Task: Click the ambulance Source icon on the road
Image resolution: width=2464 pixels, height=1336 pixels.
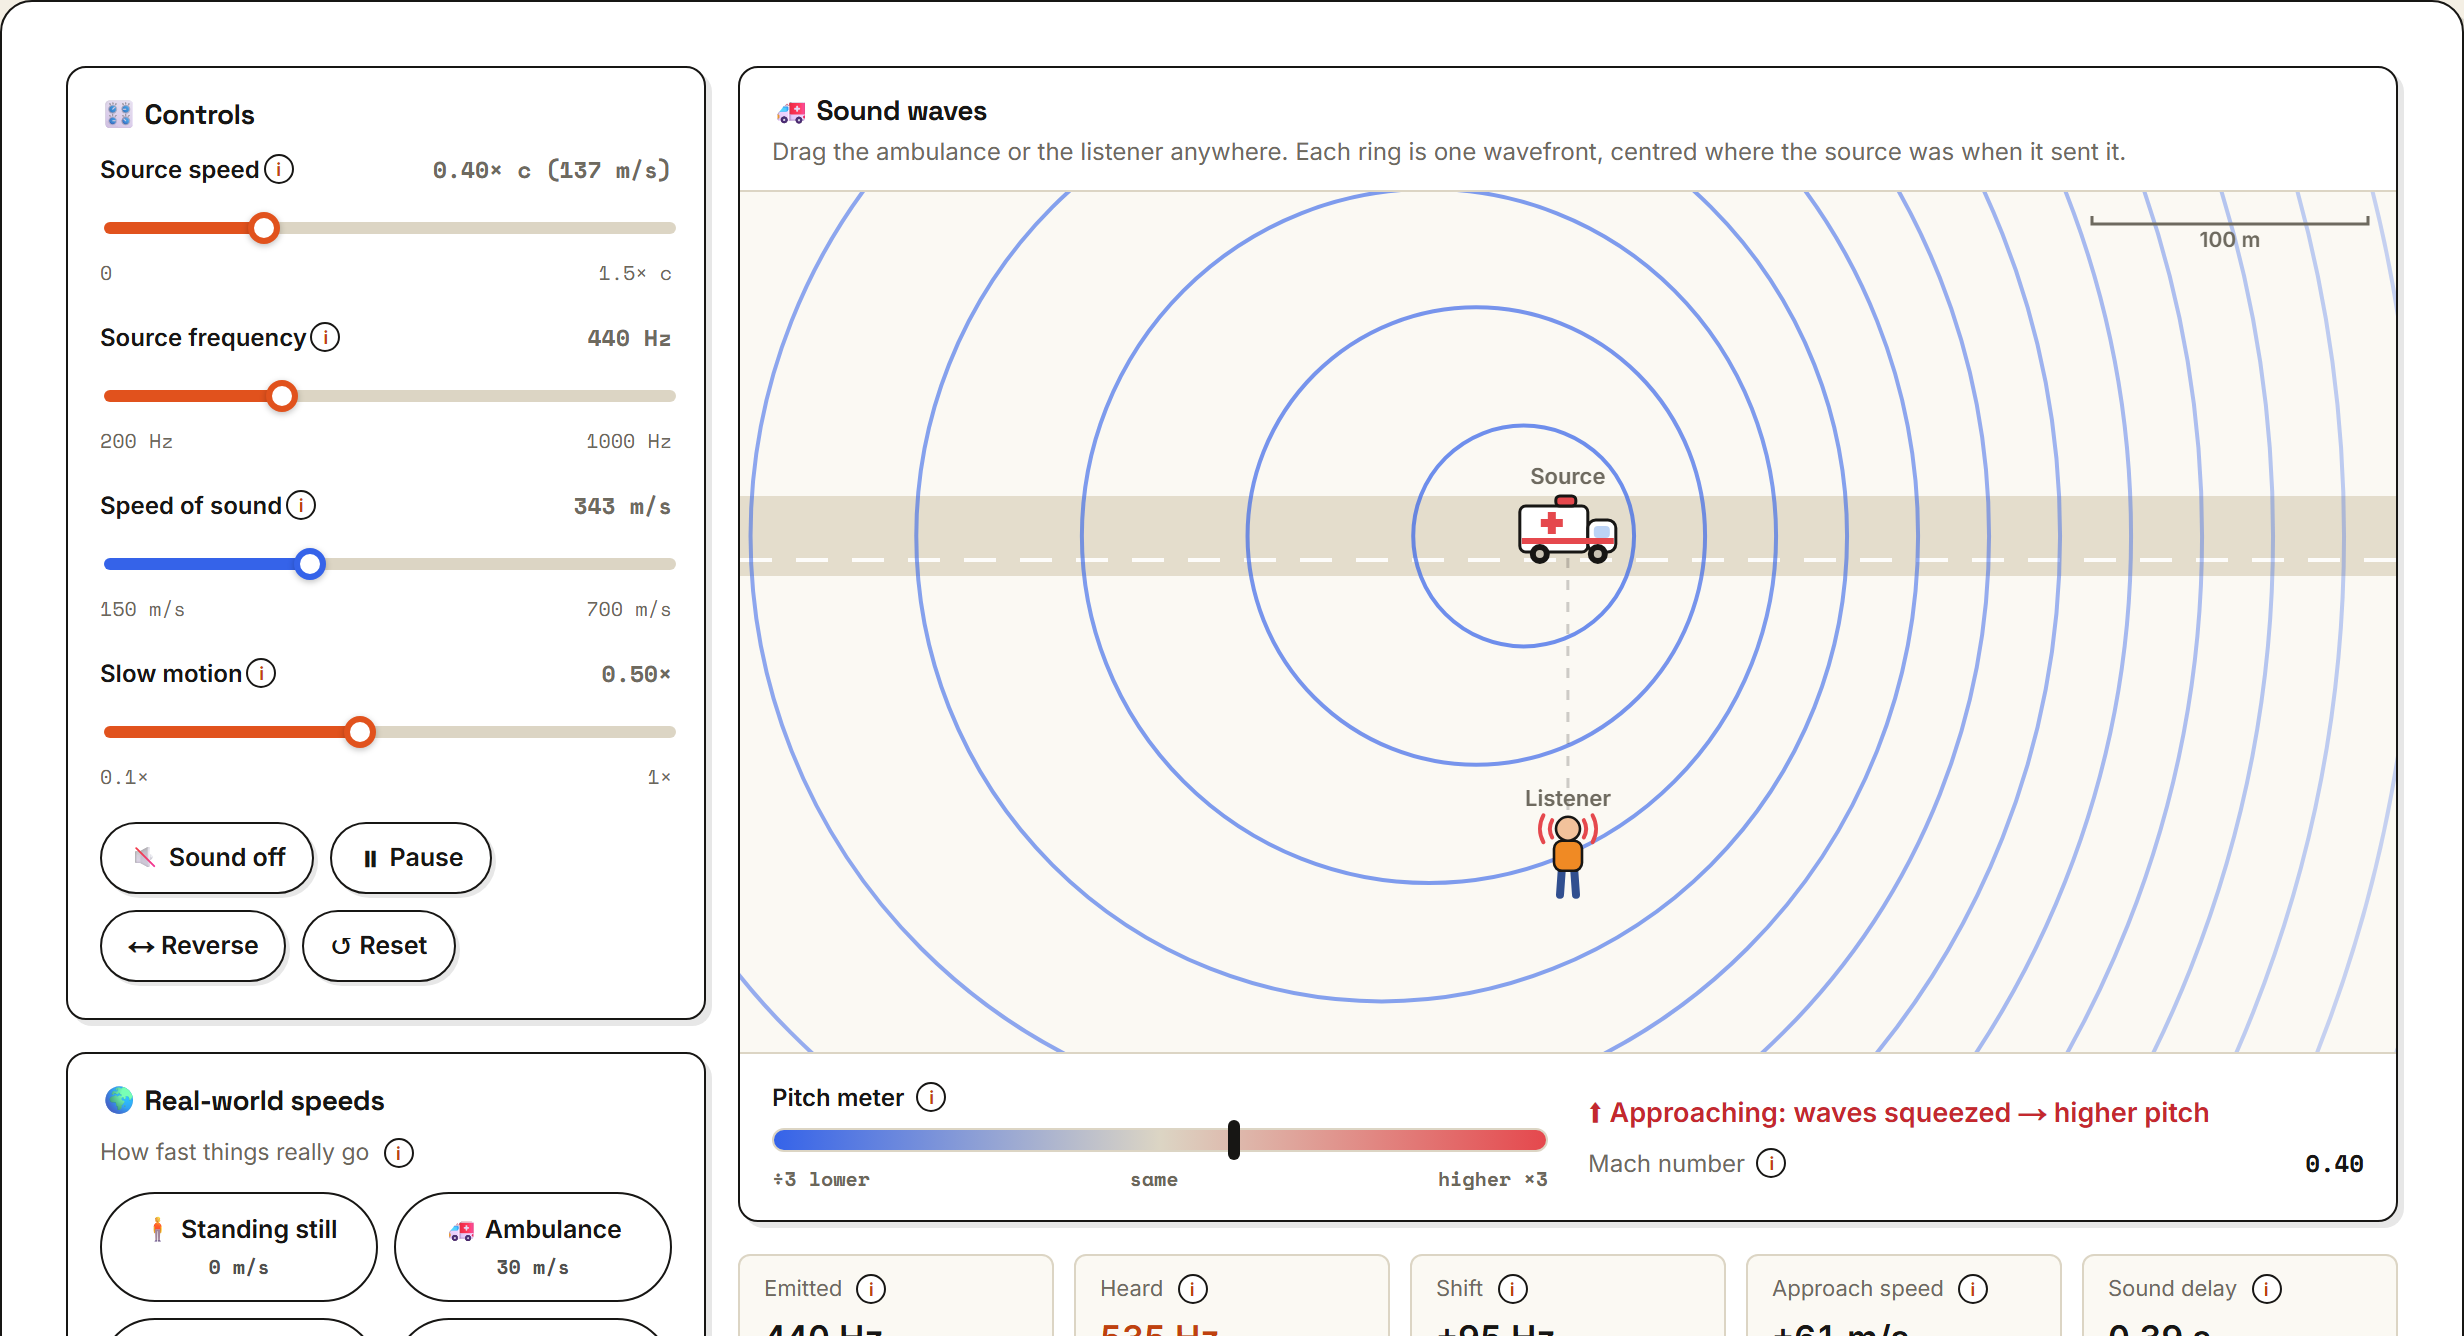Action: tap(1567, 530)
